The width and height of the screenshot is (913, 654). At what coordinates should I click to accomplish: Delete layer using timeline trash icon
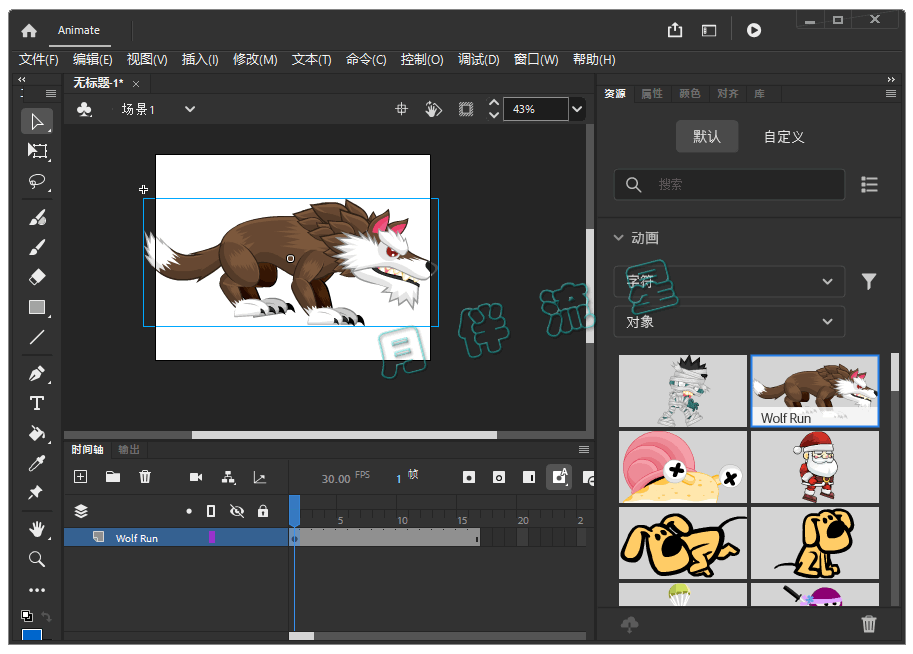click(x=145, y=477)
